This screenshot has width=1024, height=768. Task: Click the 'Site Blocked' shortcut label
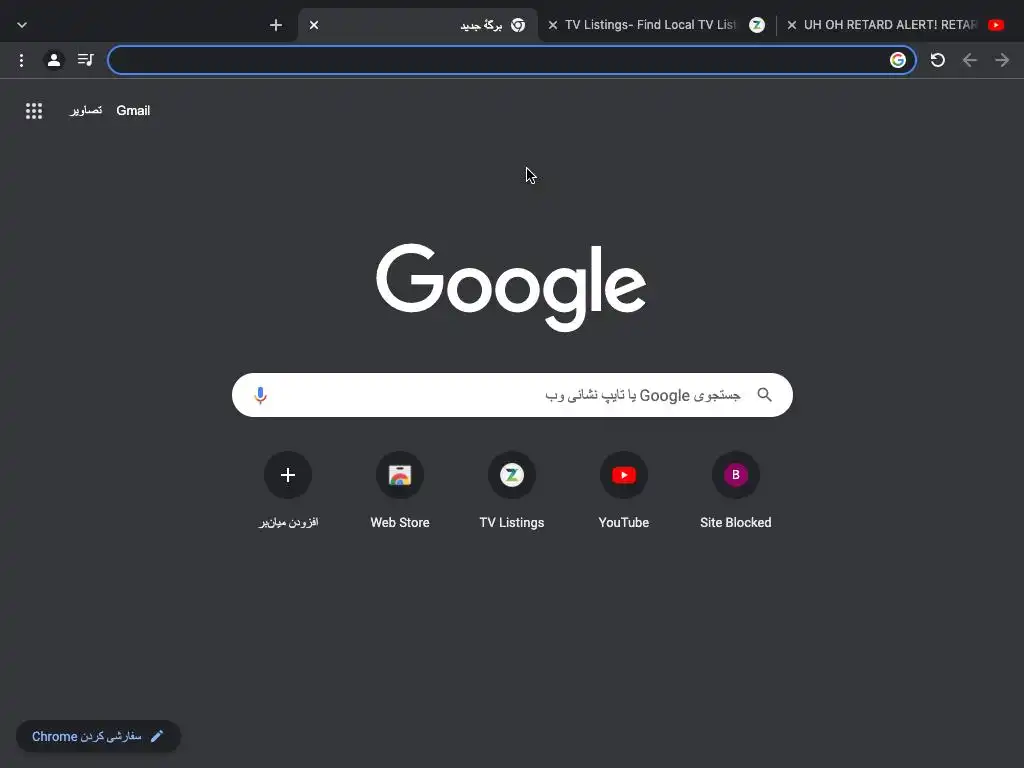pos(735,522)
